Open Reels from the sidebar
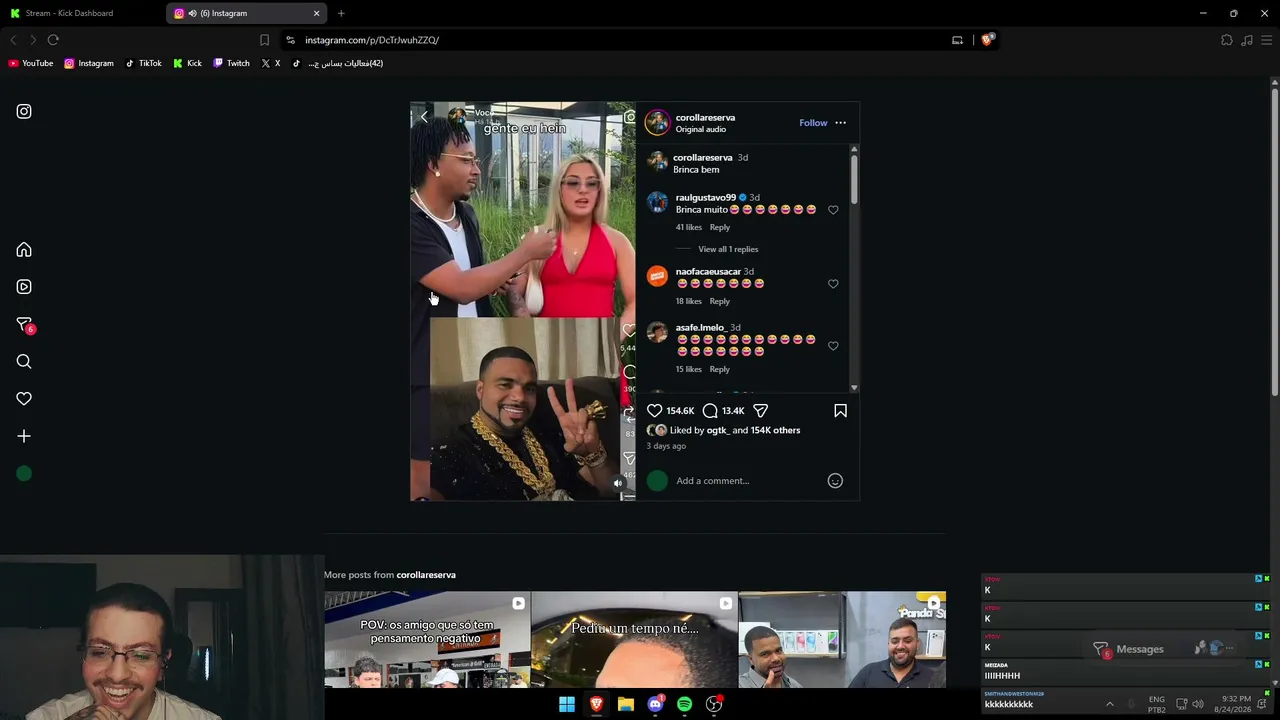Viewport: 1280px width, 720px height. point(24,287)
